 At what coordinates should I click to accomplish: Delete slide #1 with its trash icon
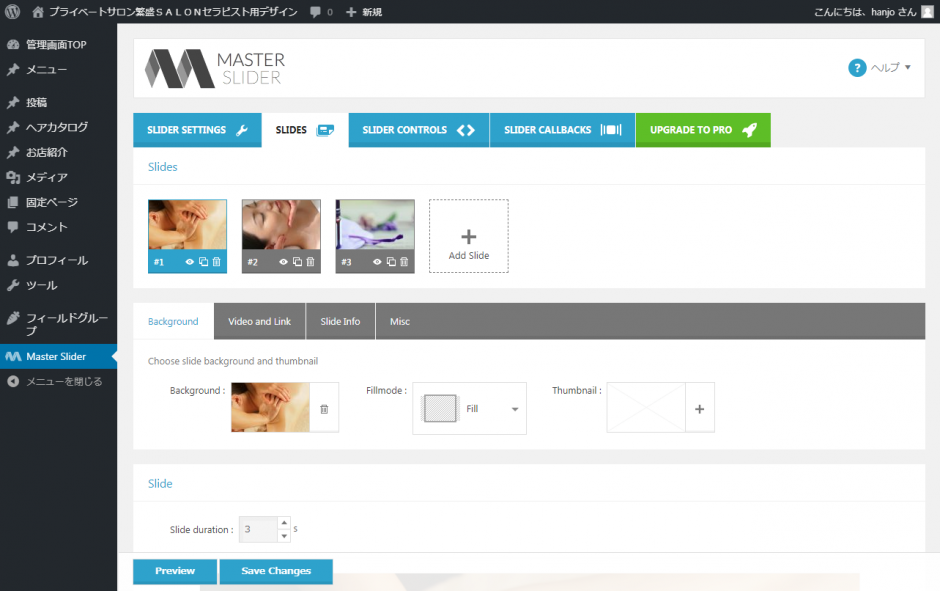(217, 262)
